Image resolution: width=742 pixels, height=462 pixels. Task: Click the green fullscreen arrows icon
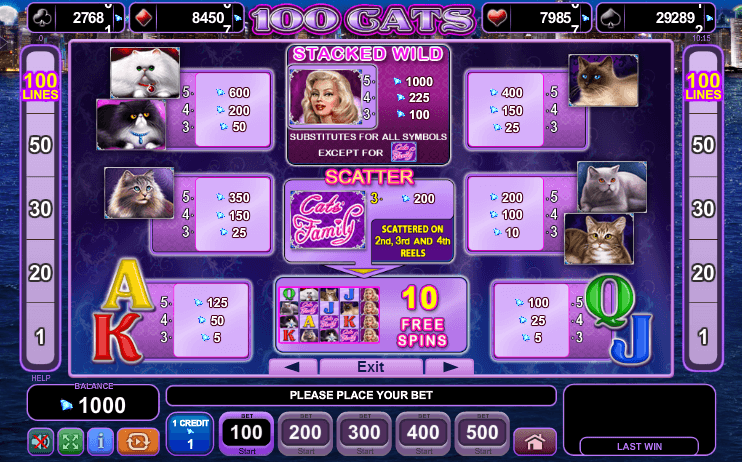(71, 442)
